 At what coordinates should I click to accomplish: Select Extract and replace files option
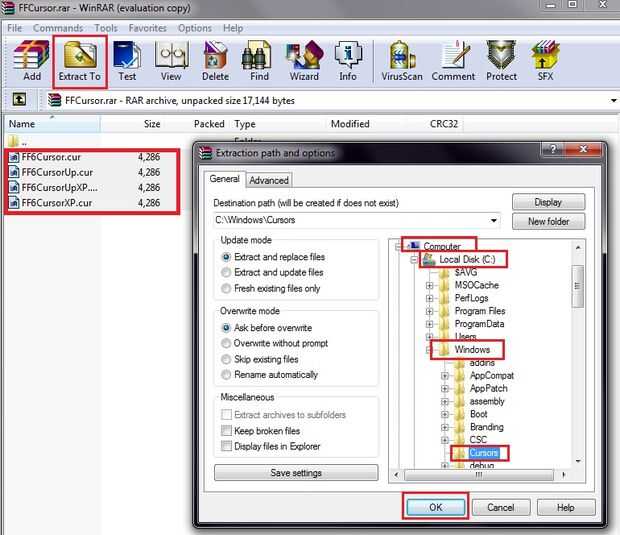(x=225, y=257)
